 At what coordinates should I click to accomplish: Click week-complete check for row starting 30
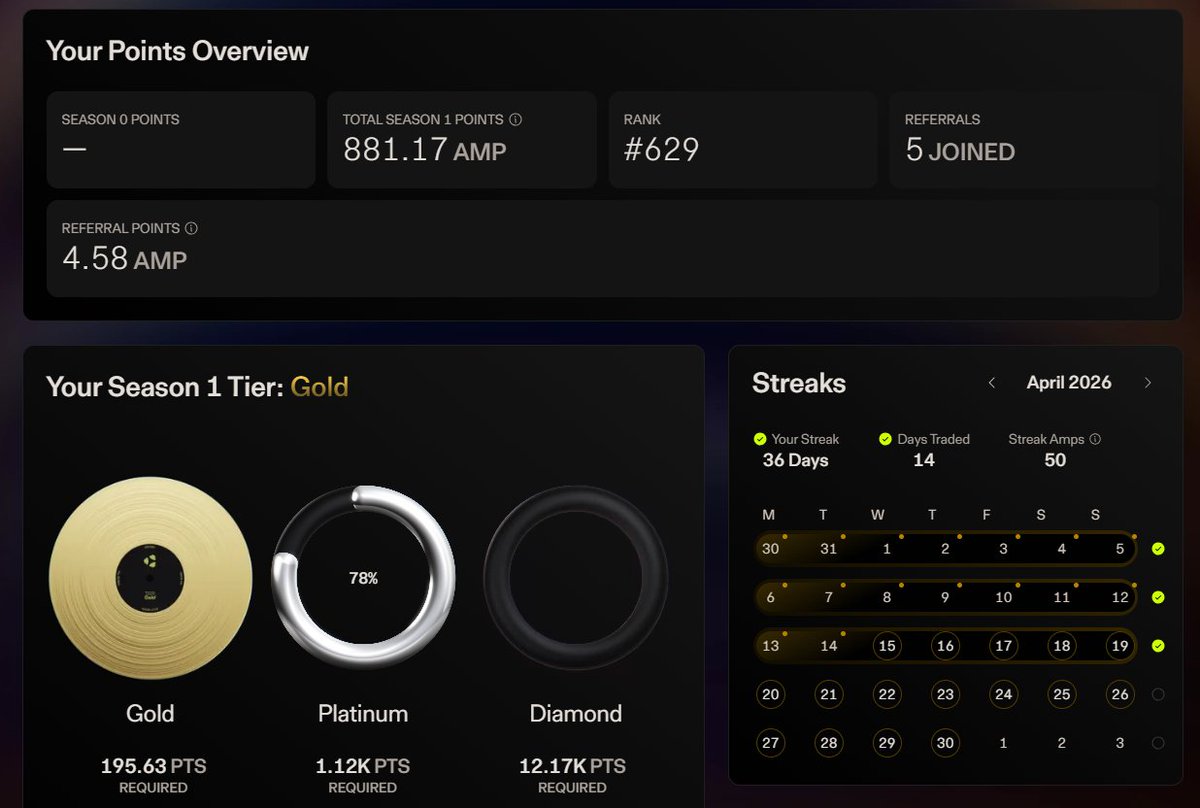click(1158, 549)
